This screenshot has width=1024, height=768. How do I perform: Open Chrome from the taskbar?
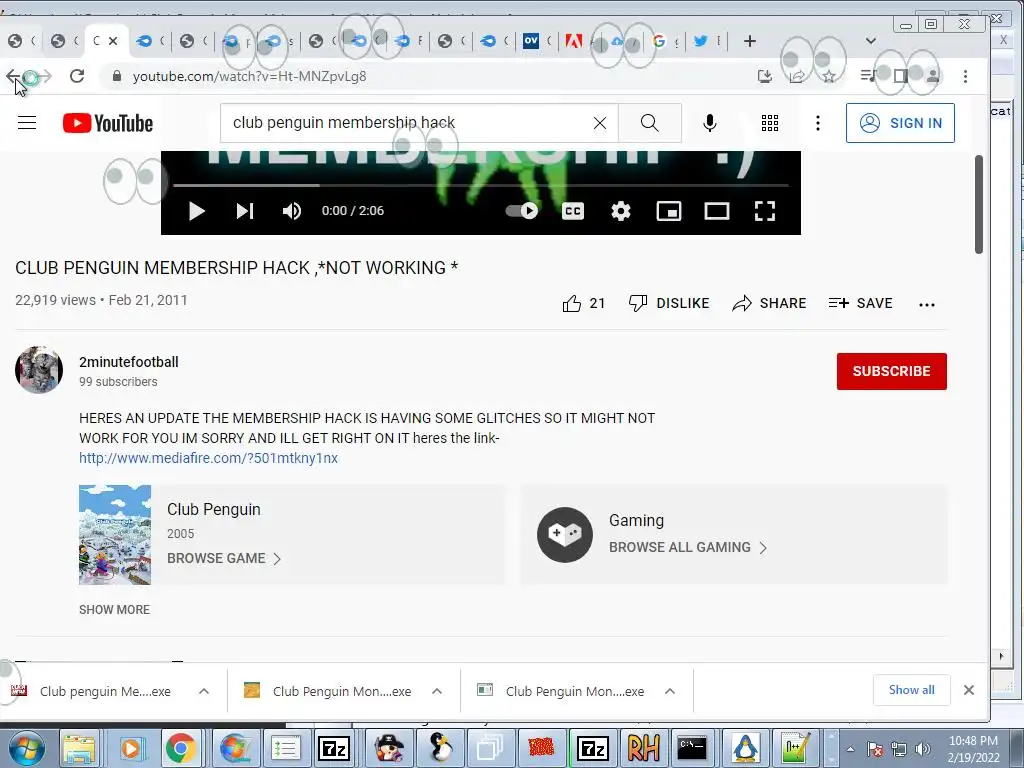click(181, 748)
